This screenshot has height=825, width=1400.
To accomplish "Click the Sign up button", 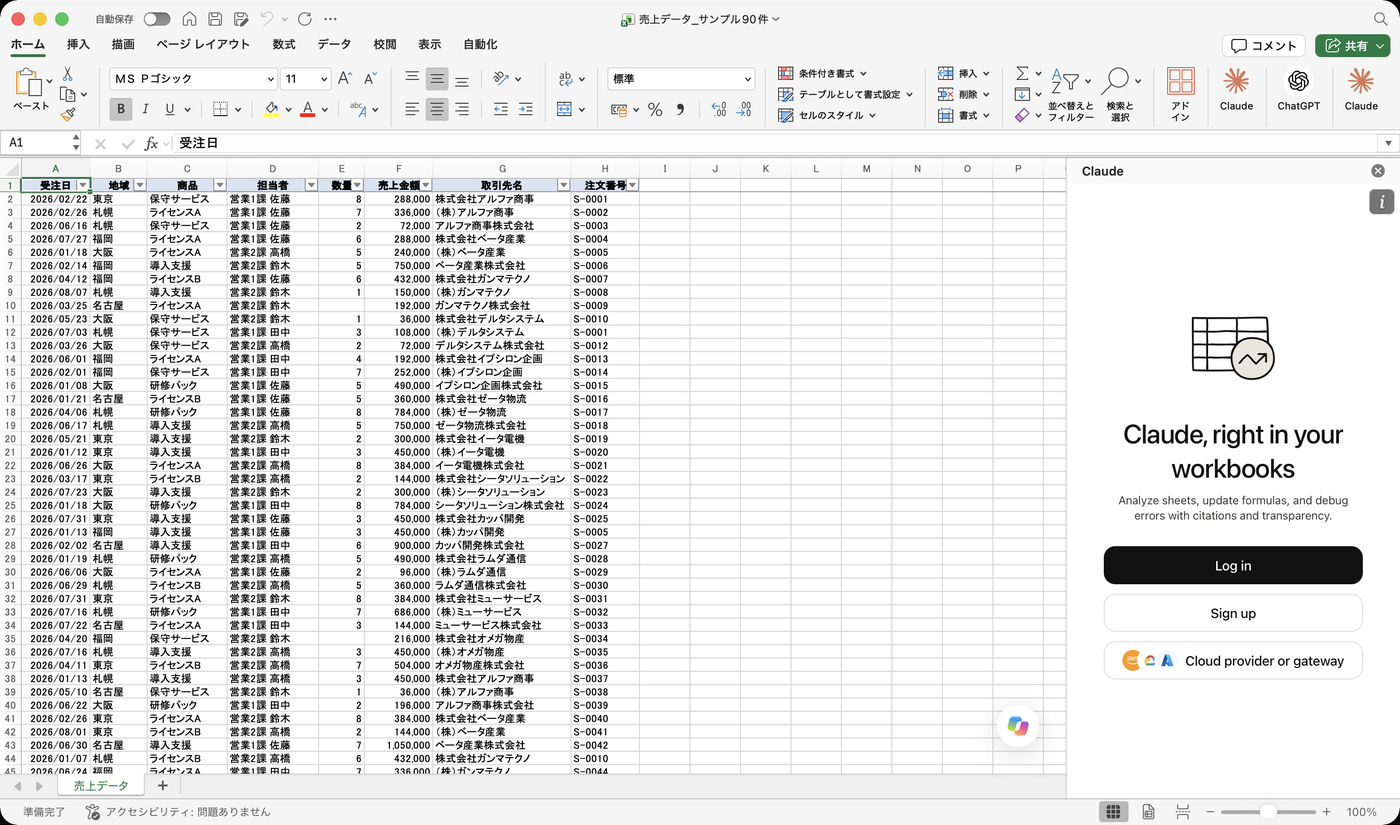I will 1233,613.
